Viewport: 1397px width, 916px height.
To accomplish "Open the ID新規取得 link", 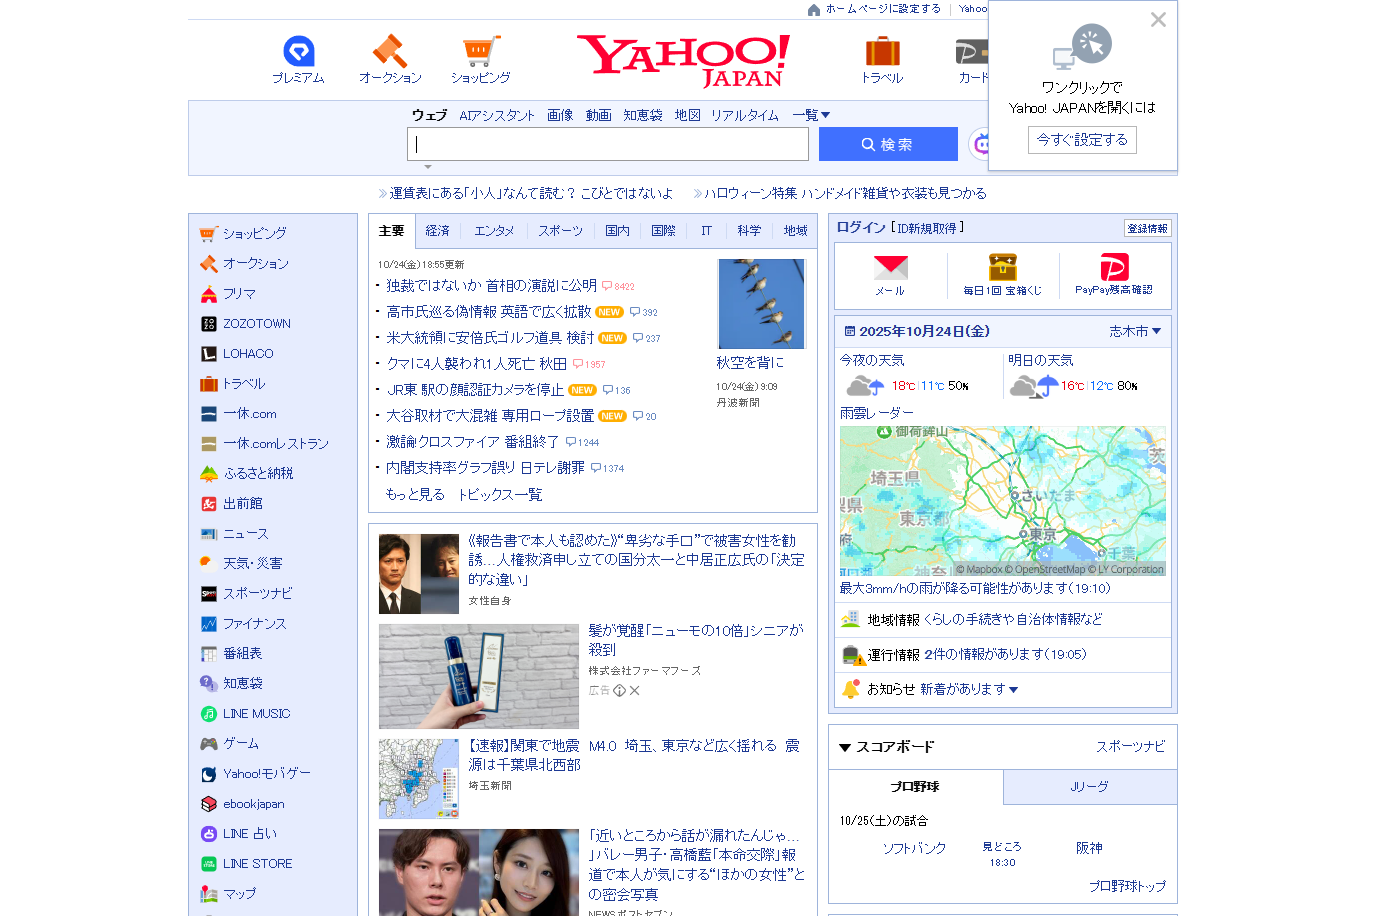I will pyautogui.click(x=927, y=228).
